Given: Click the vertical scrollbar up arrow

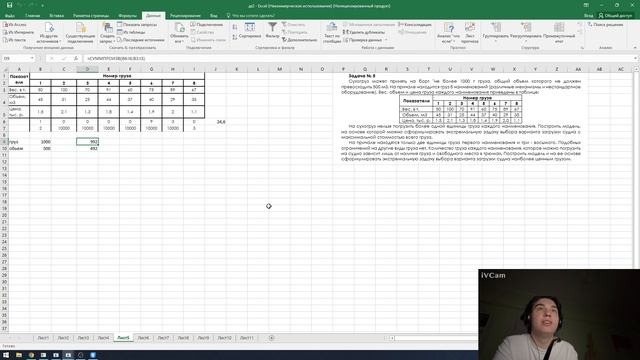Looking at the screenshot, I should point(636,69).
